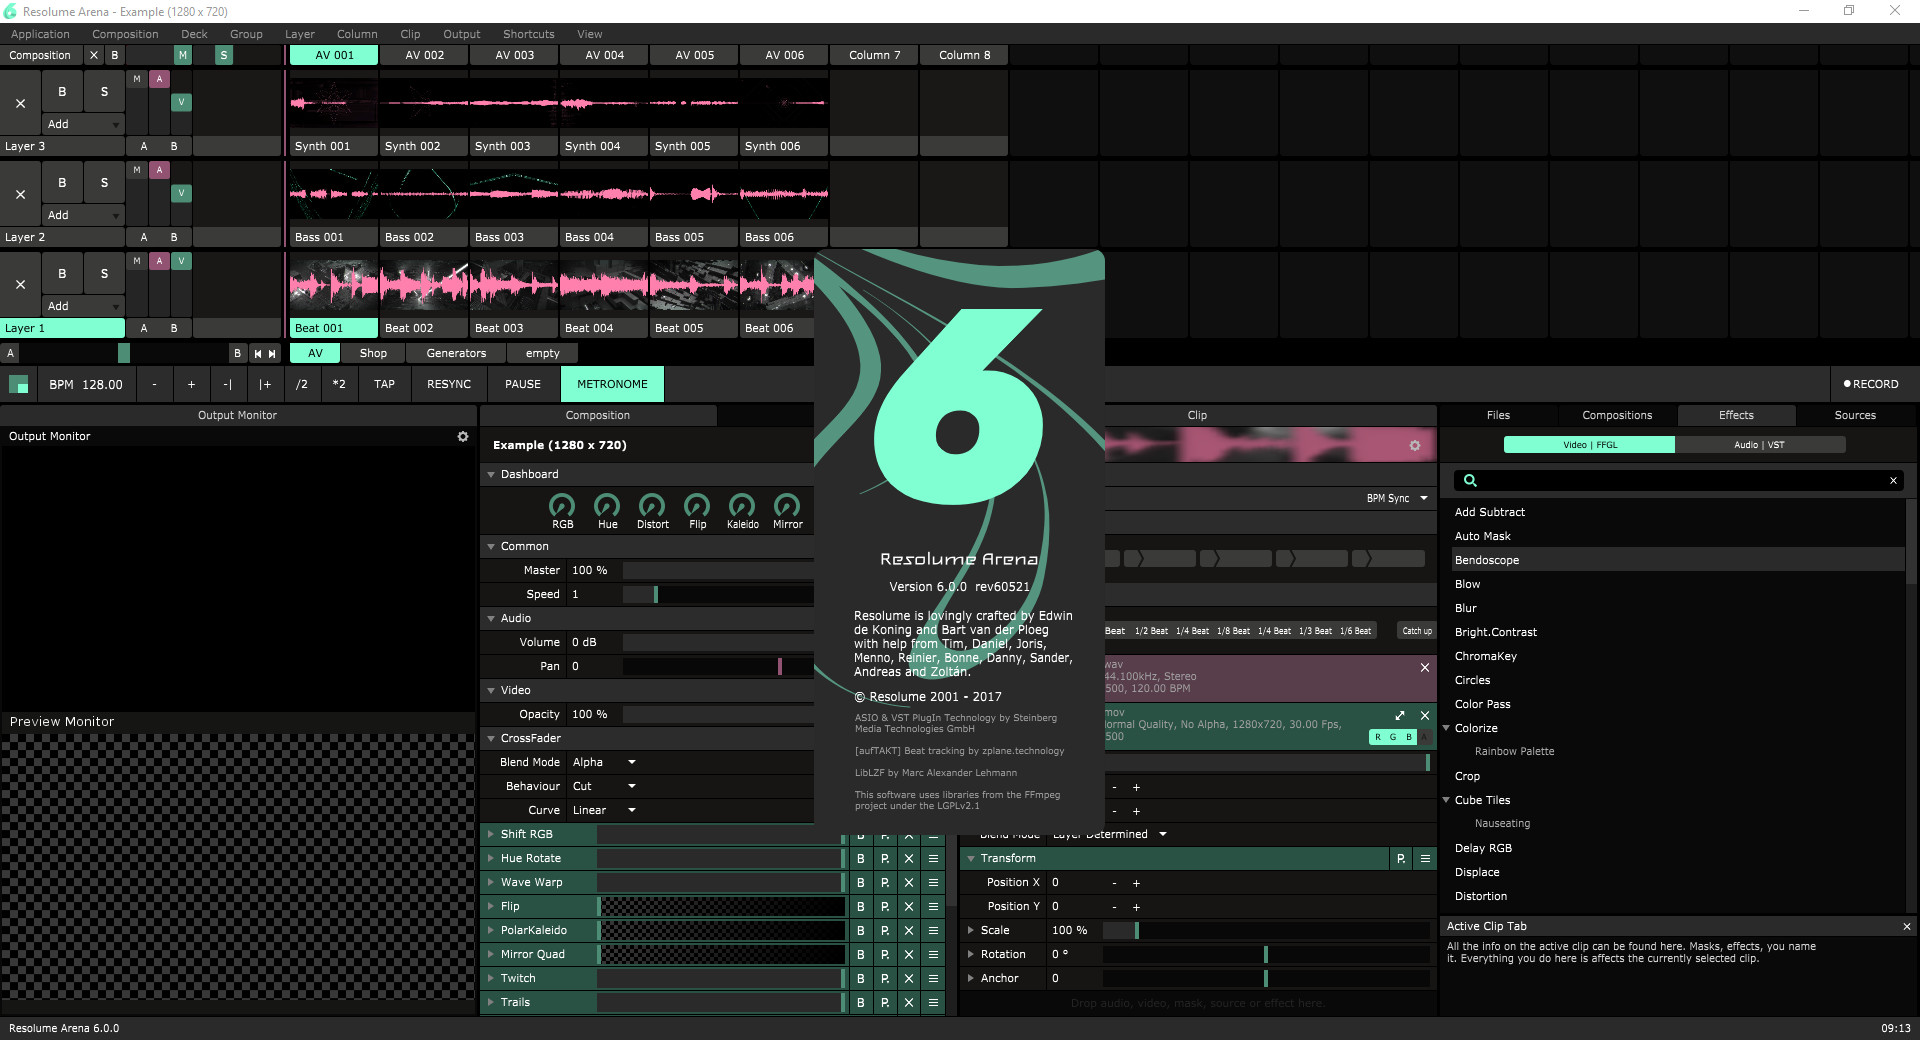Click the resize arrow on mov track

pyautogui.click(x=1400, y=715)
